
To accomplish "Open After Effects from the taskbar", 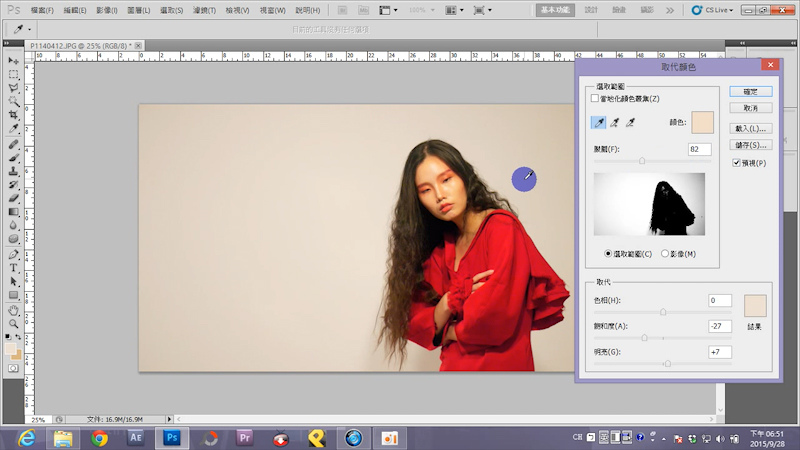I will click(136, 437).
